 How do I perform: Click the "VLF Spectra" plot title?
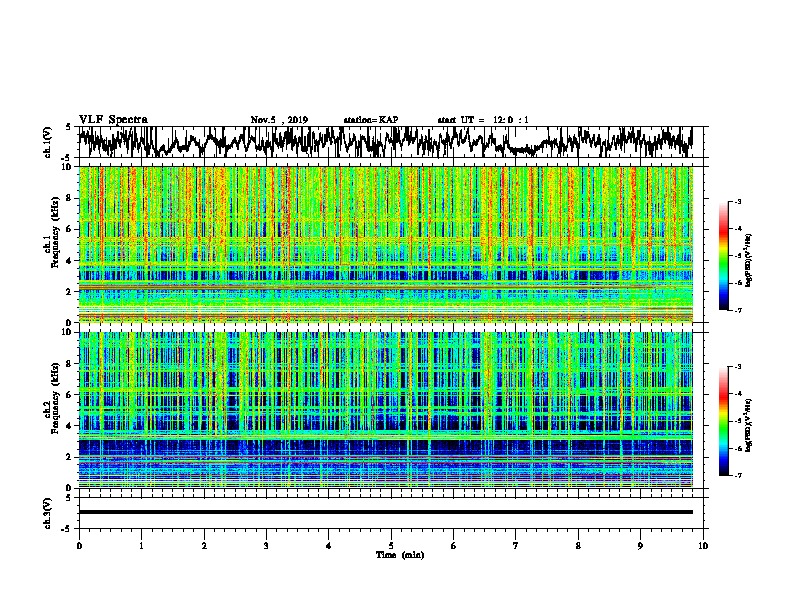(x=113, y=120)
